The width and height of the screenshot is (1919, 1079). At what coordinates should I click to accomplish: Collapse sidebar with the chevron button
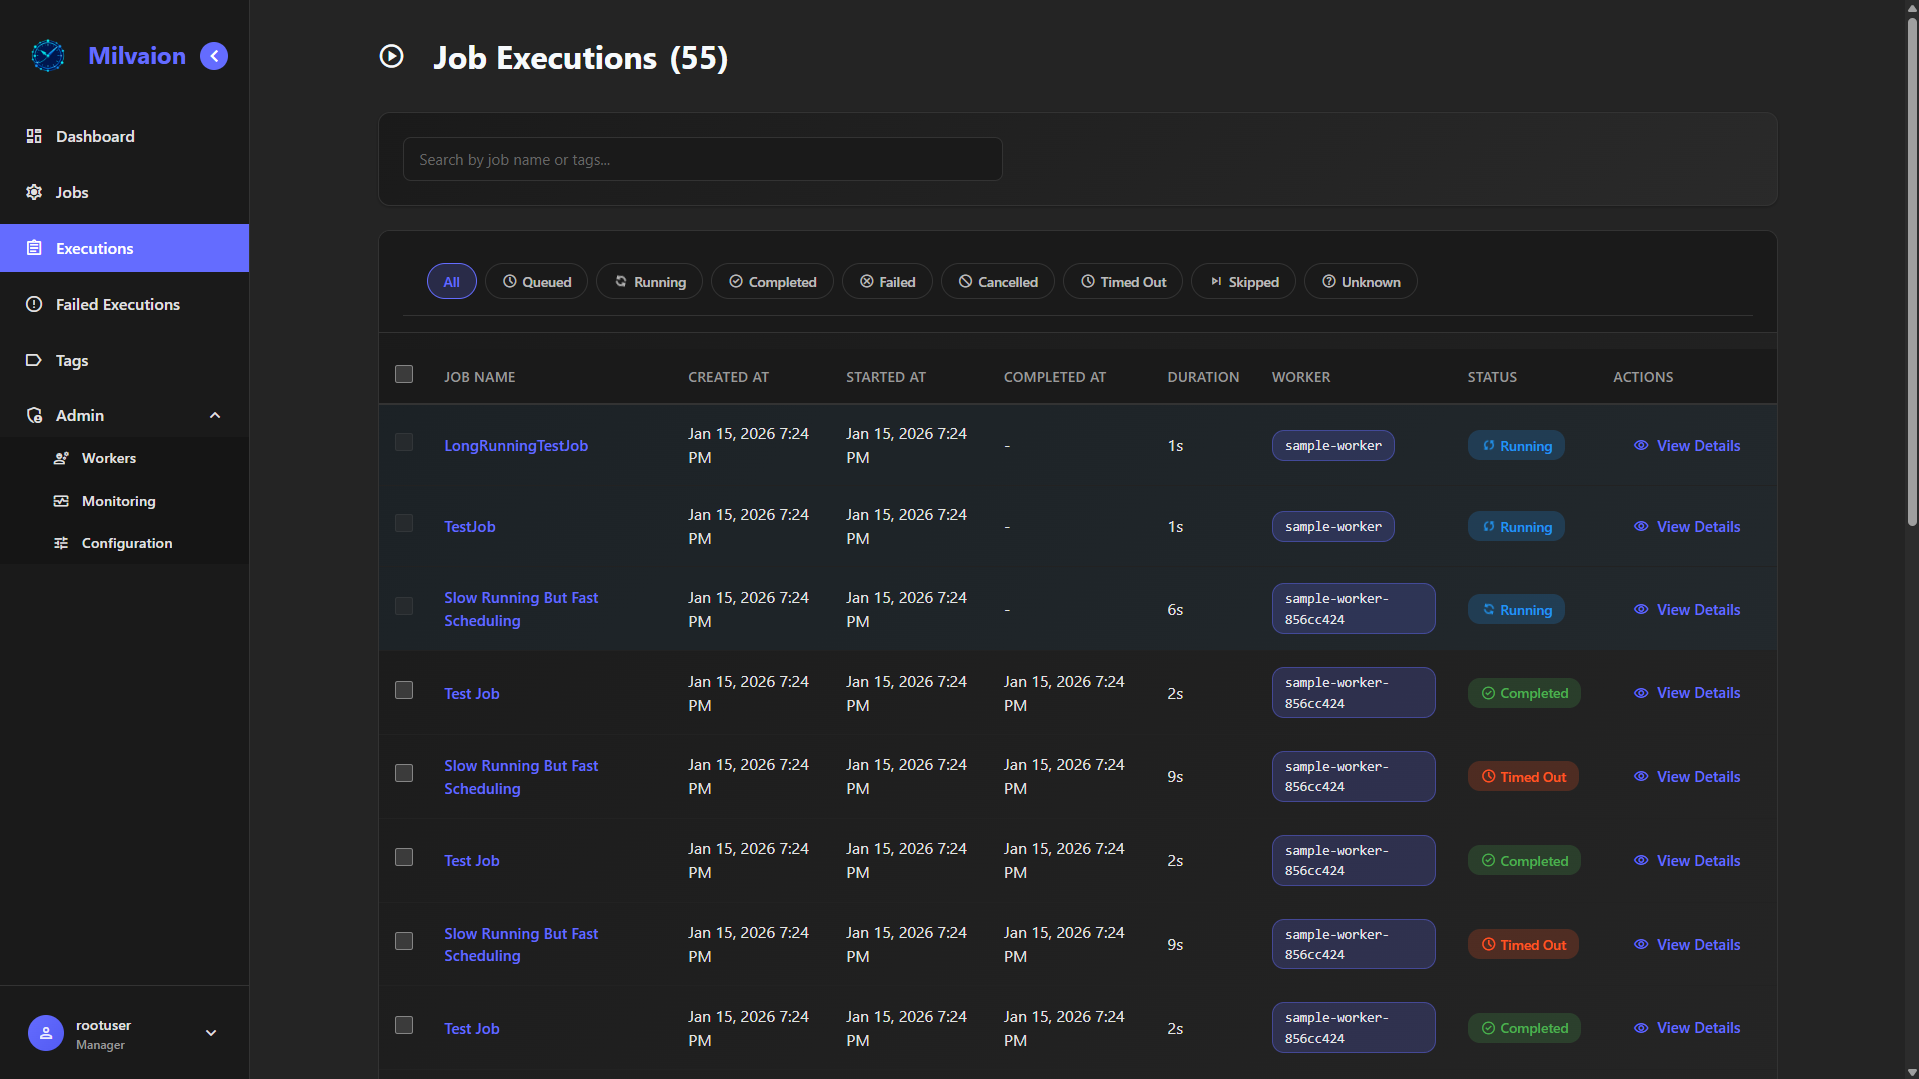click(x=214, y=56)
